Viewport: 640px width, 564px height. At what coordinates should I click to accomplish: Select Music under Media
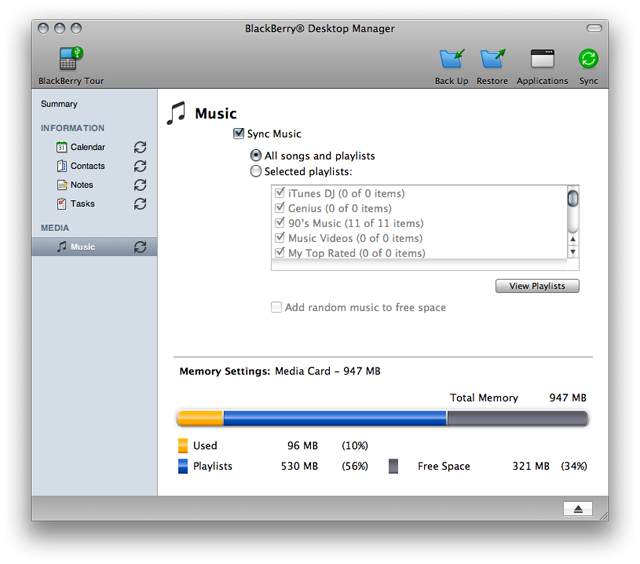pyautogui.click(x=94, y=247)
